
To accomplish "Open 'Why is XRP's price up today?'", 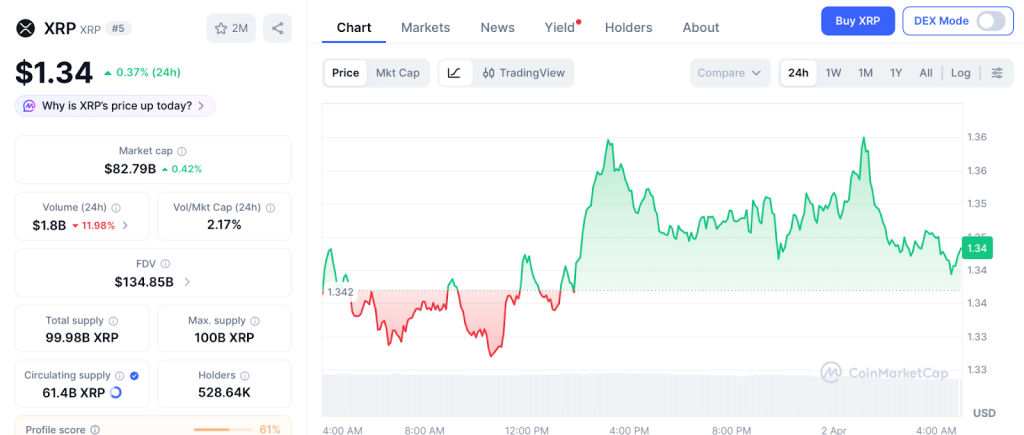I will pos(116,106).
